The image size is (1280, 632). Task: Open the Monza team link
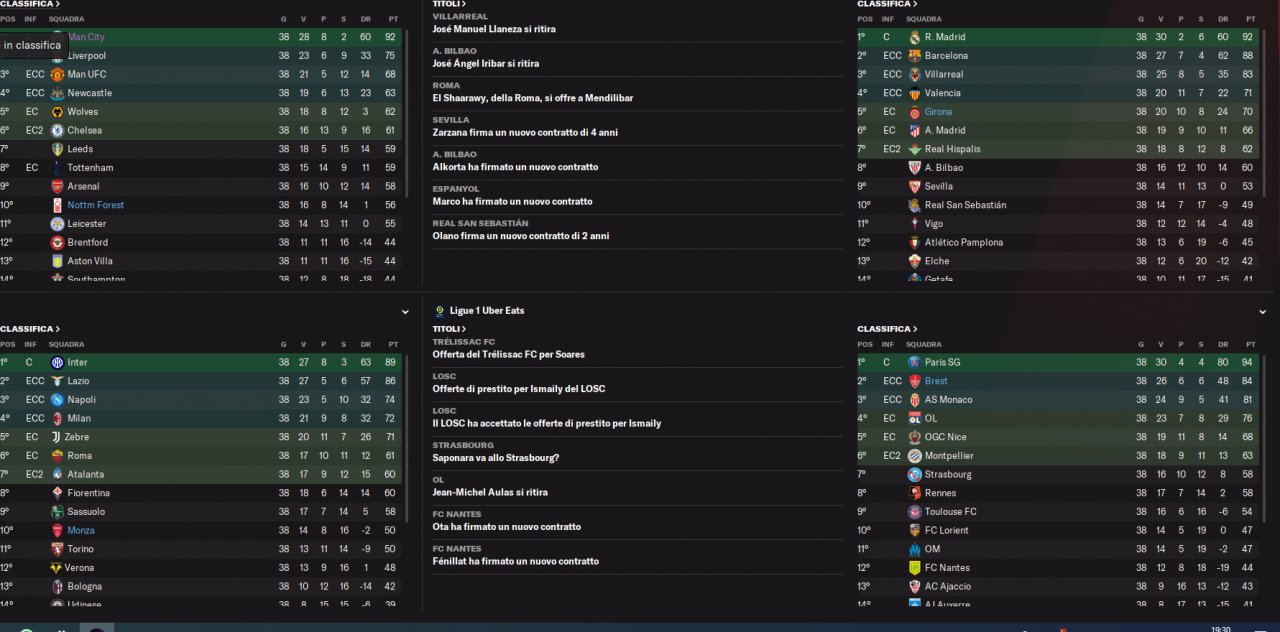click(x=81, y=530)
